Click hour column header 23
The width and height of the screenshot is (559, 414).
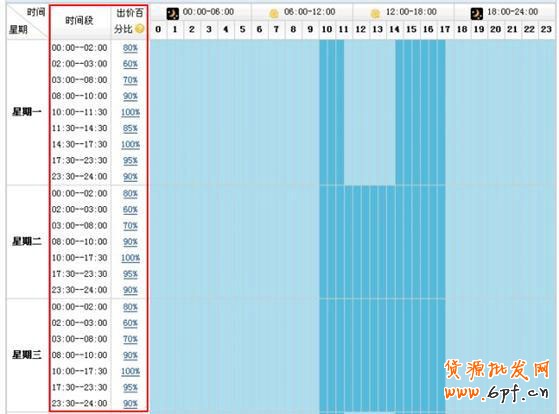coord(546,29)
